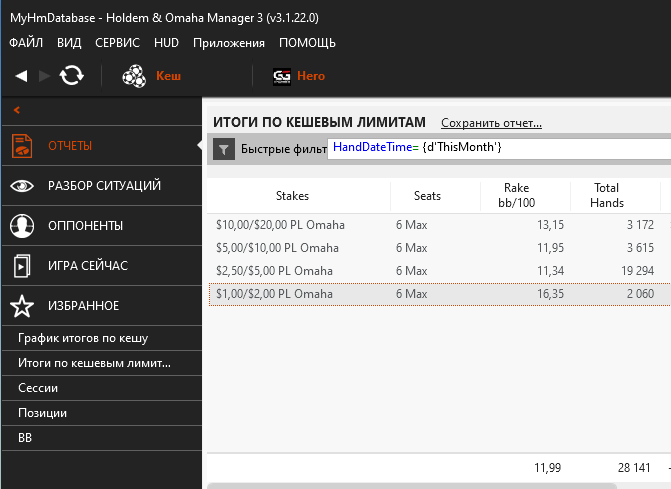Click the person icon for ОППОНЕНТЫ
The width and height of the screenshot is (671, 489).
22,225
